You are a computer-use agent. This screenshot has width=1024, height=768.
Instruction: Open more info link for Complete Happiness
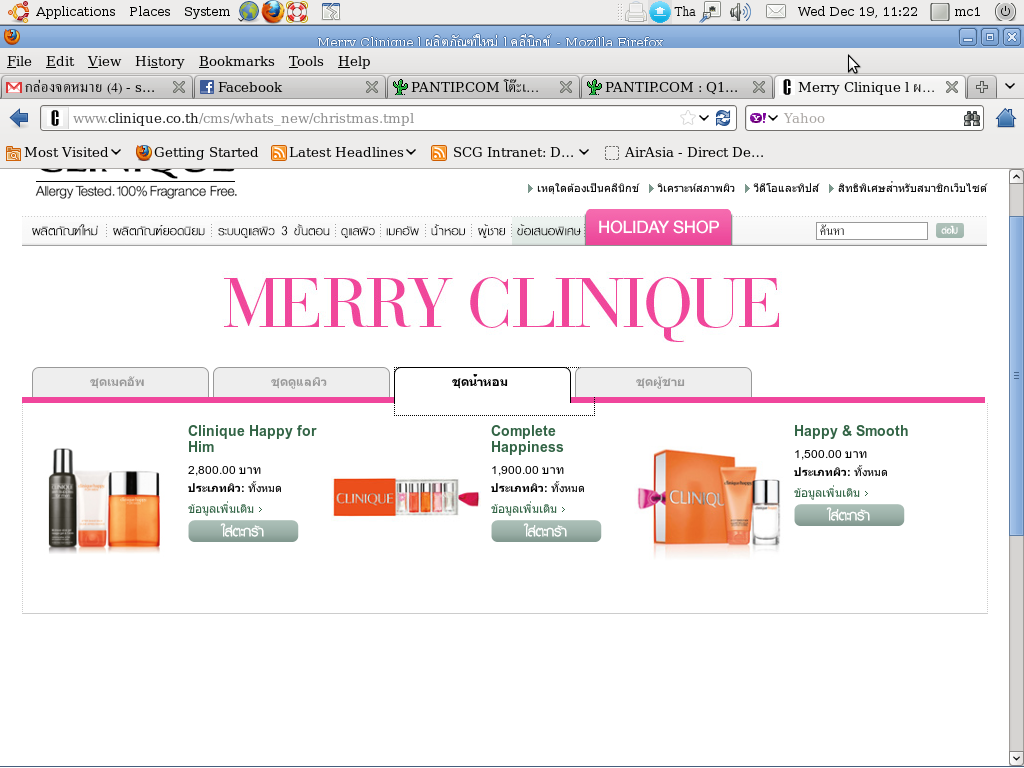pos(528,509)
